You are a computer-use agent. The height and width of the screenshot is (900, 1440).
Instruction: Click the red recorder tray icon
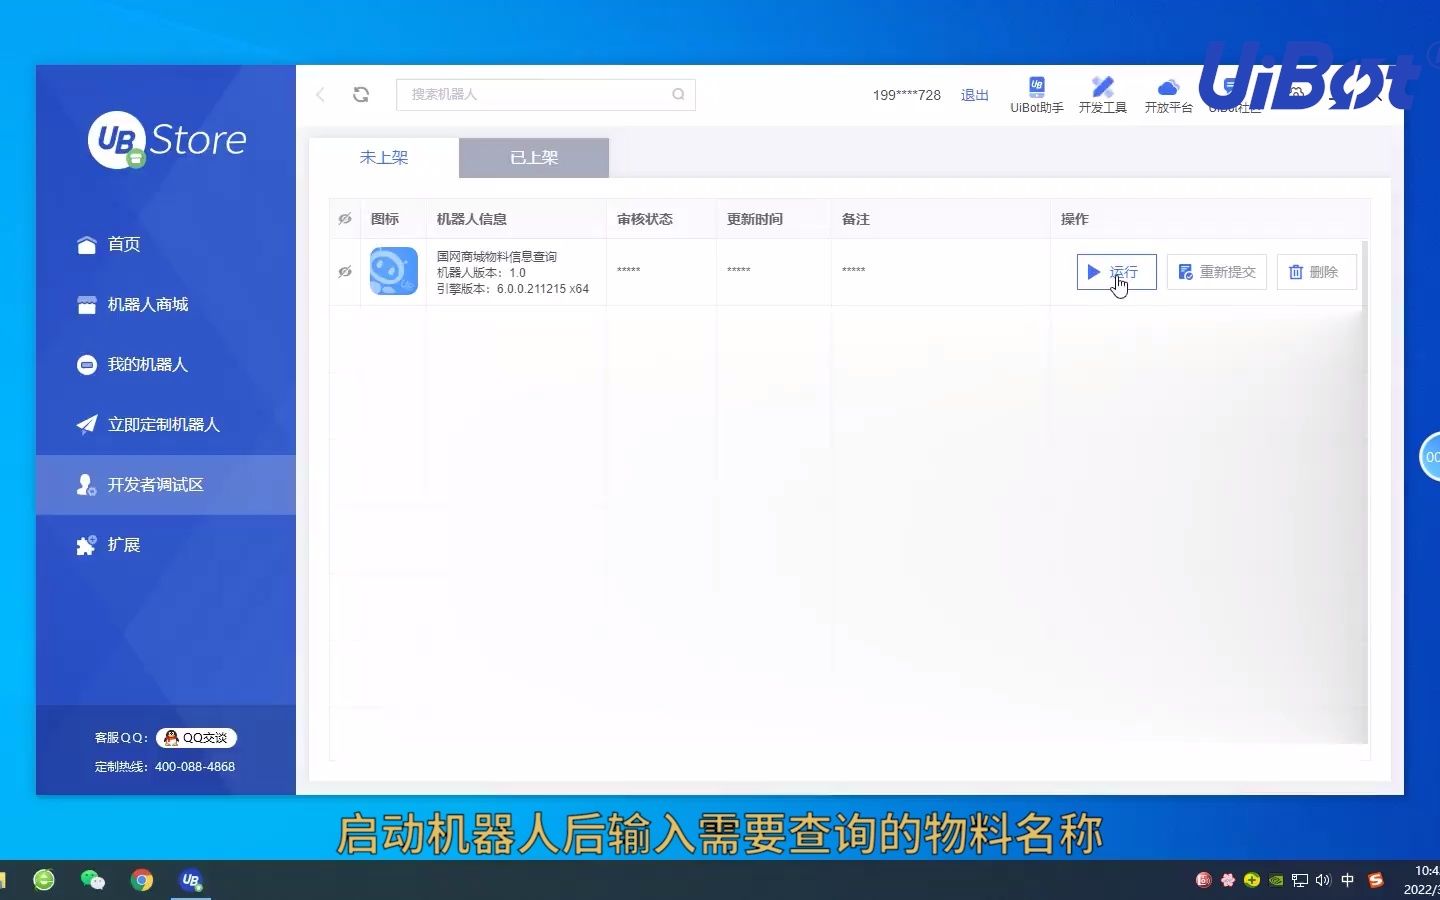pyautogui.click(x=1204, y=880)
